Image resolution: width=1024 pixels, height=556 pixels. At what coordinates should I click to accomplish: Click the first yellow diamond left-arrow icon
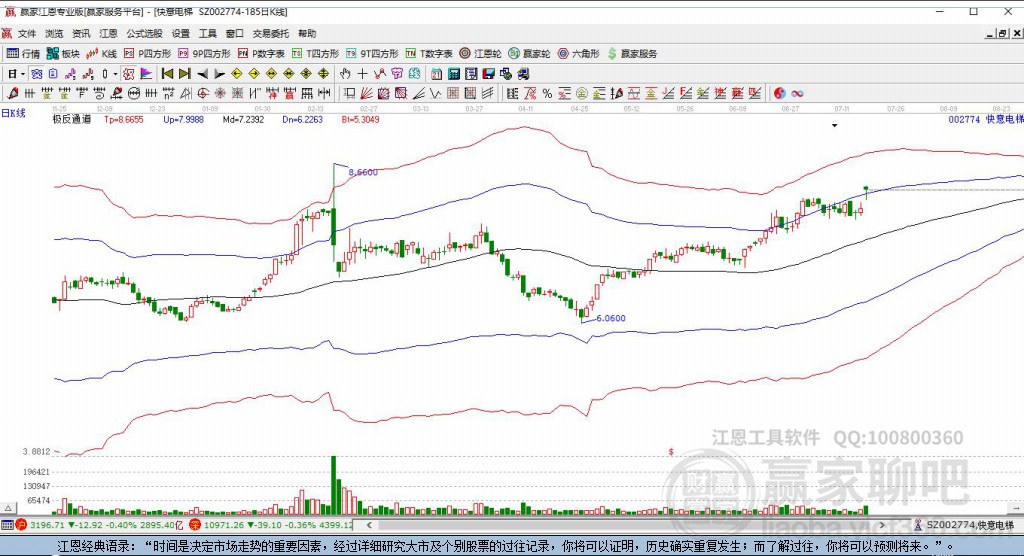tap(237, 74)
